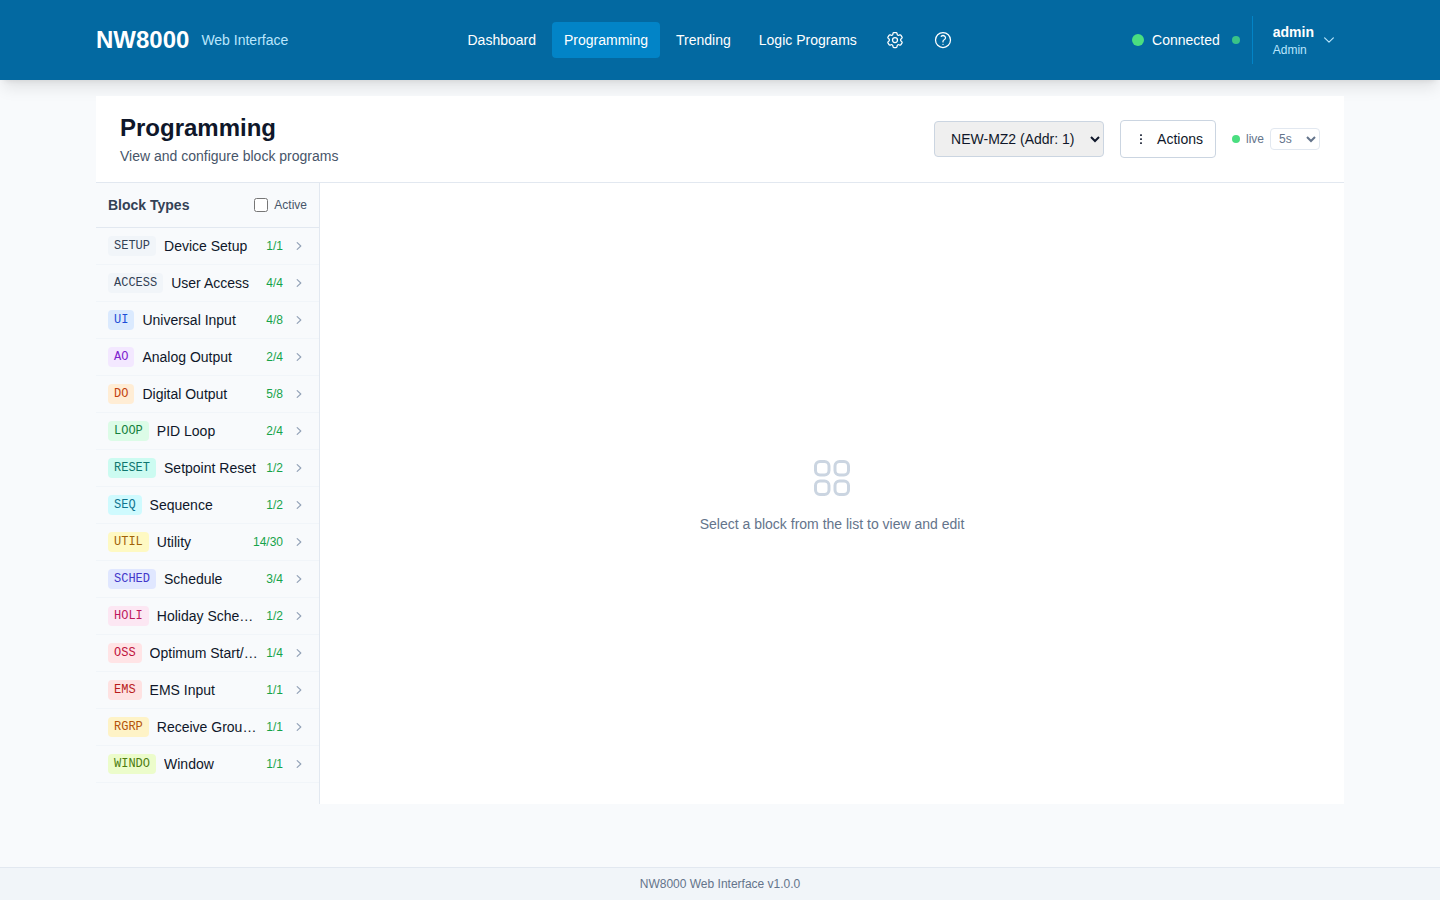The width and height of the screenshot is (1440, 900).
Task: Select Analog Output row label
Action: pyautogui.click(x=187, y=357)
